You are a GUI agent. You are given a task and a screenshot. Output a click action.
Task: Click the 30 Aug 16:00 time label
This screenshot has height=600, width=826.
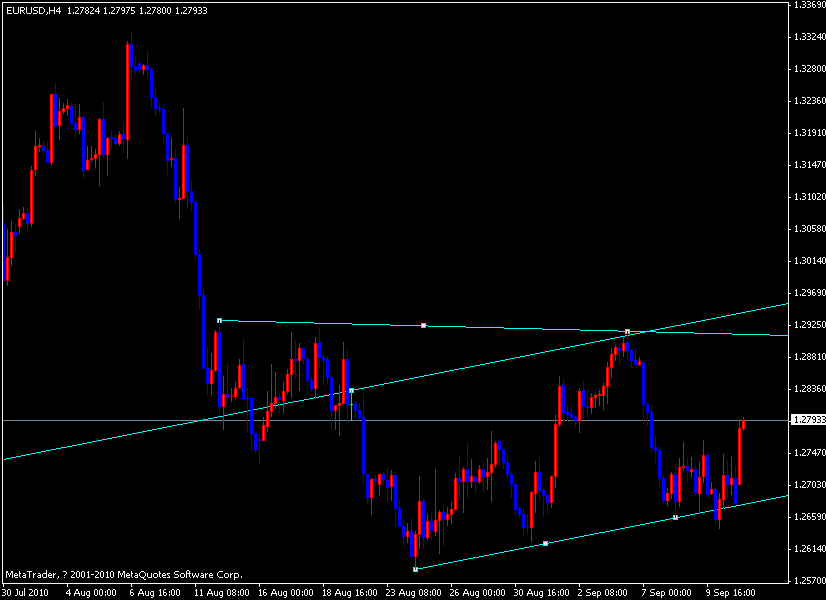click(x=542, y=593)
